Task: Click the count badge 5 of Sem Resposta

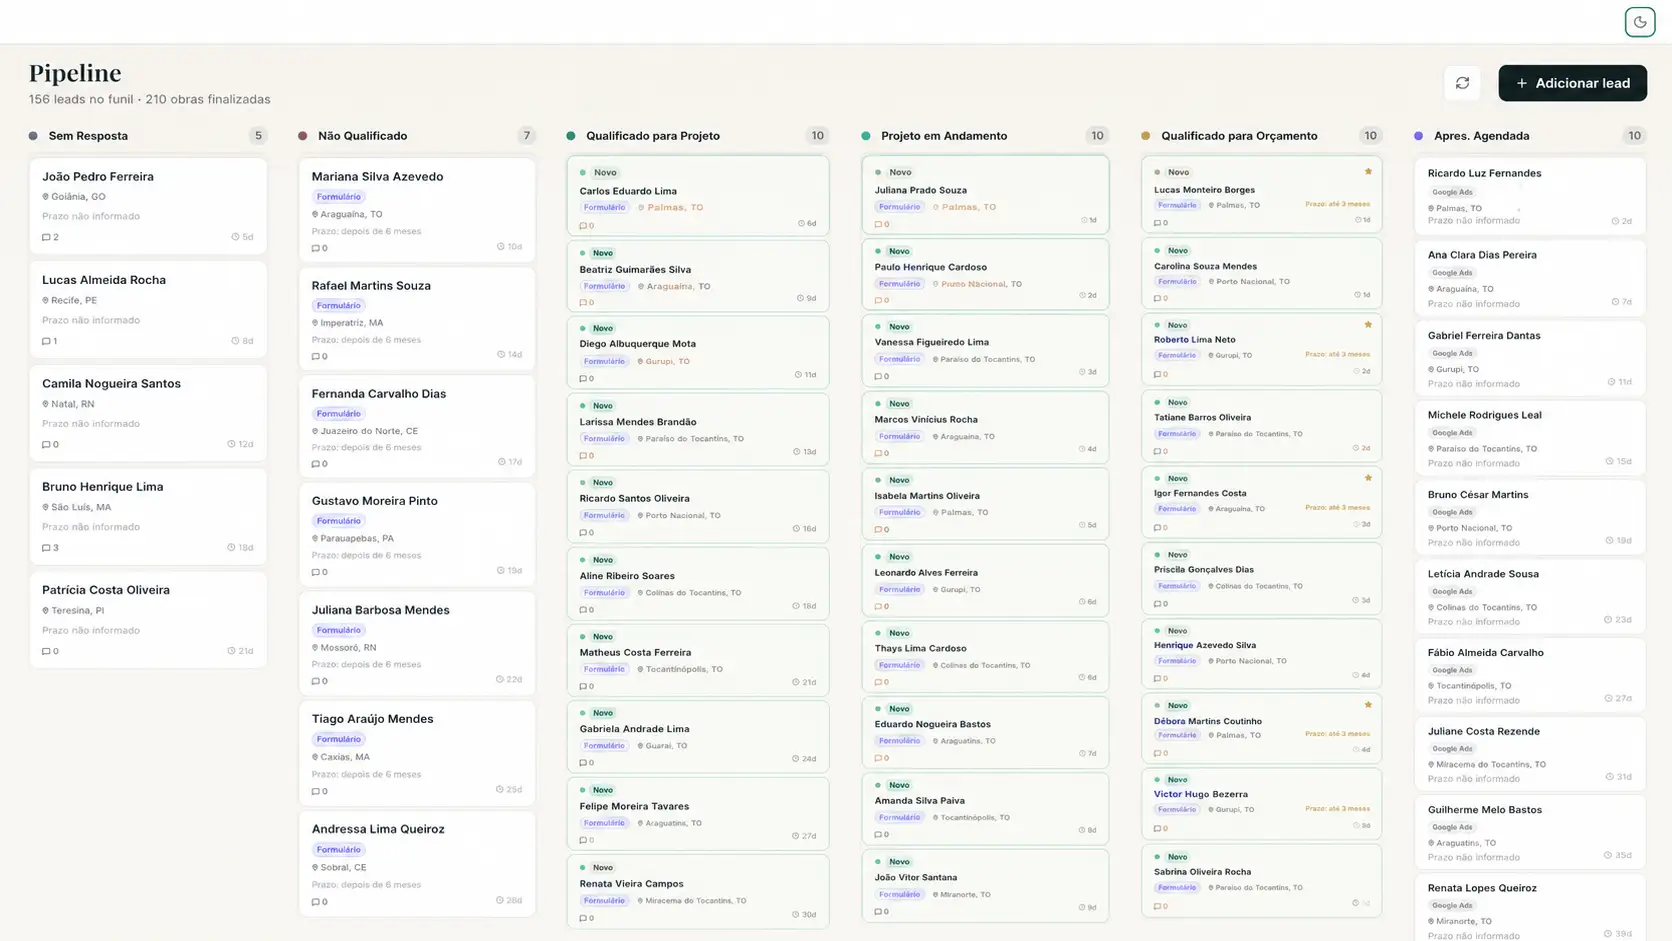Action: point(258,136)
